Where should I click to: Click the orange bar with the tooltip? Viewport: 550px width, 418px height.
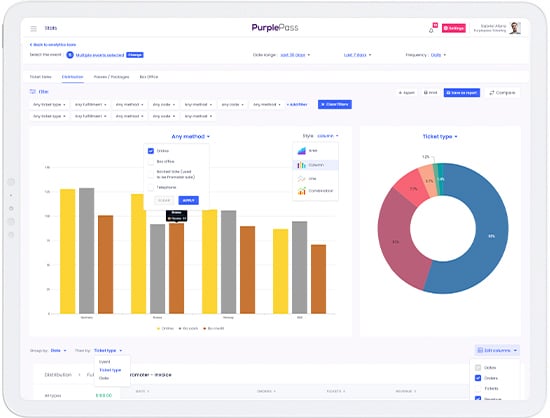(176, 268)
